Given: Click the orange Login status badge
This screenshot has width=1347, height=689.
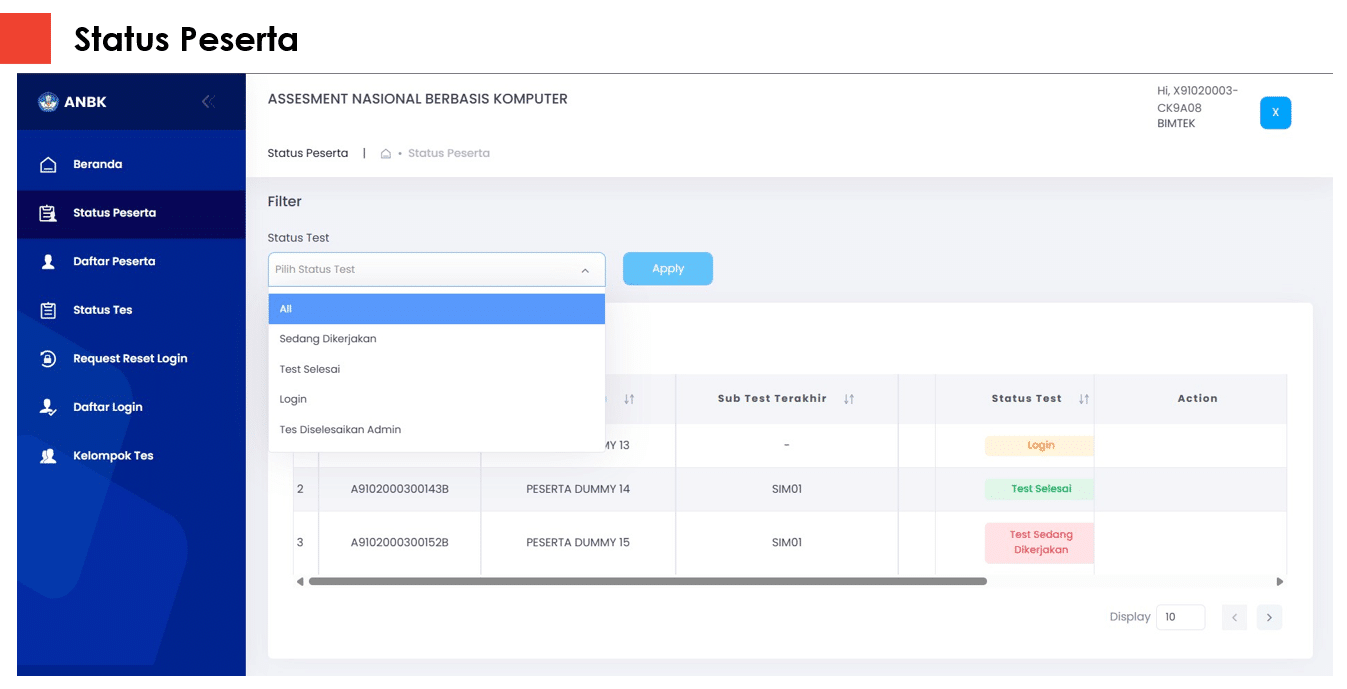Looking at the screenshot, I should click(x=1039, y=446).
